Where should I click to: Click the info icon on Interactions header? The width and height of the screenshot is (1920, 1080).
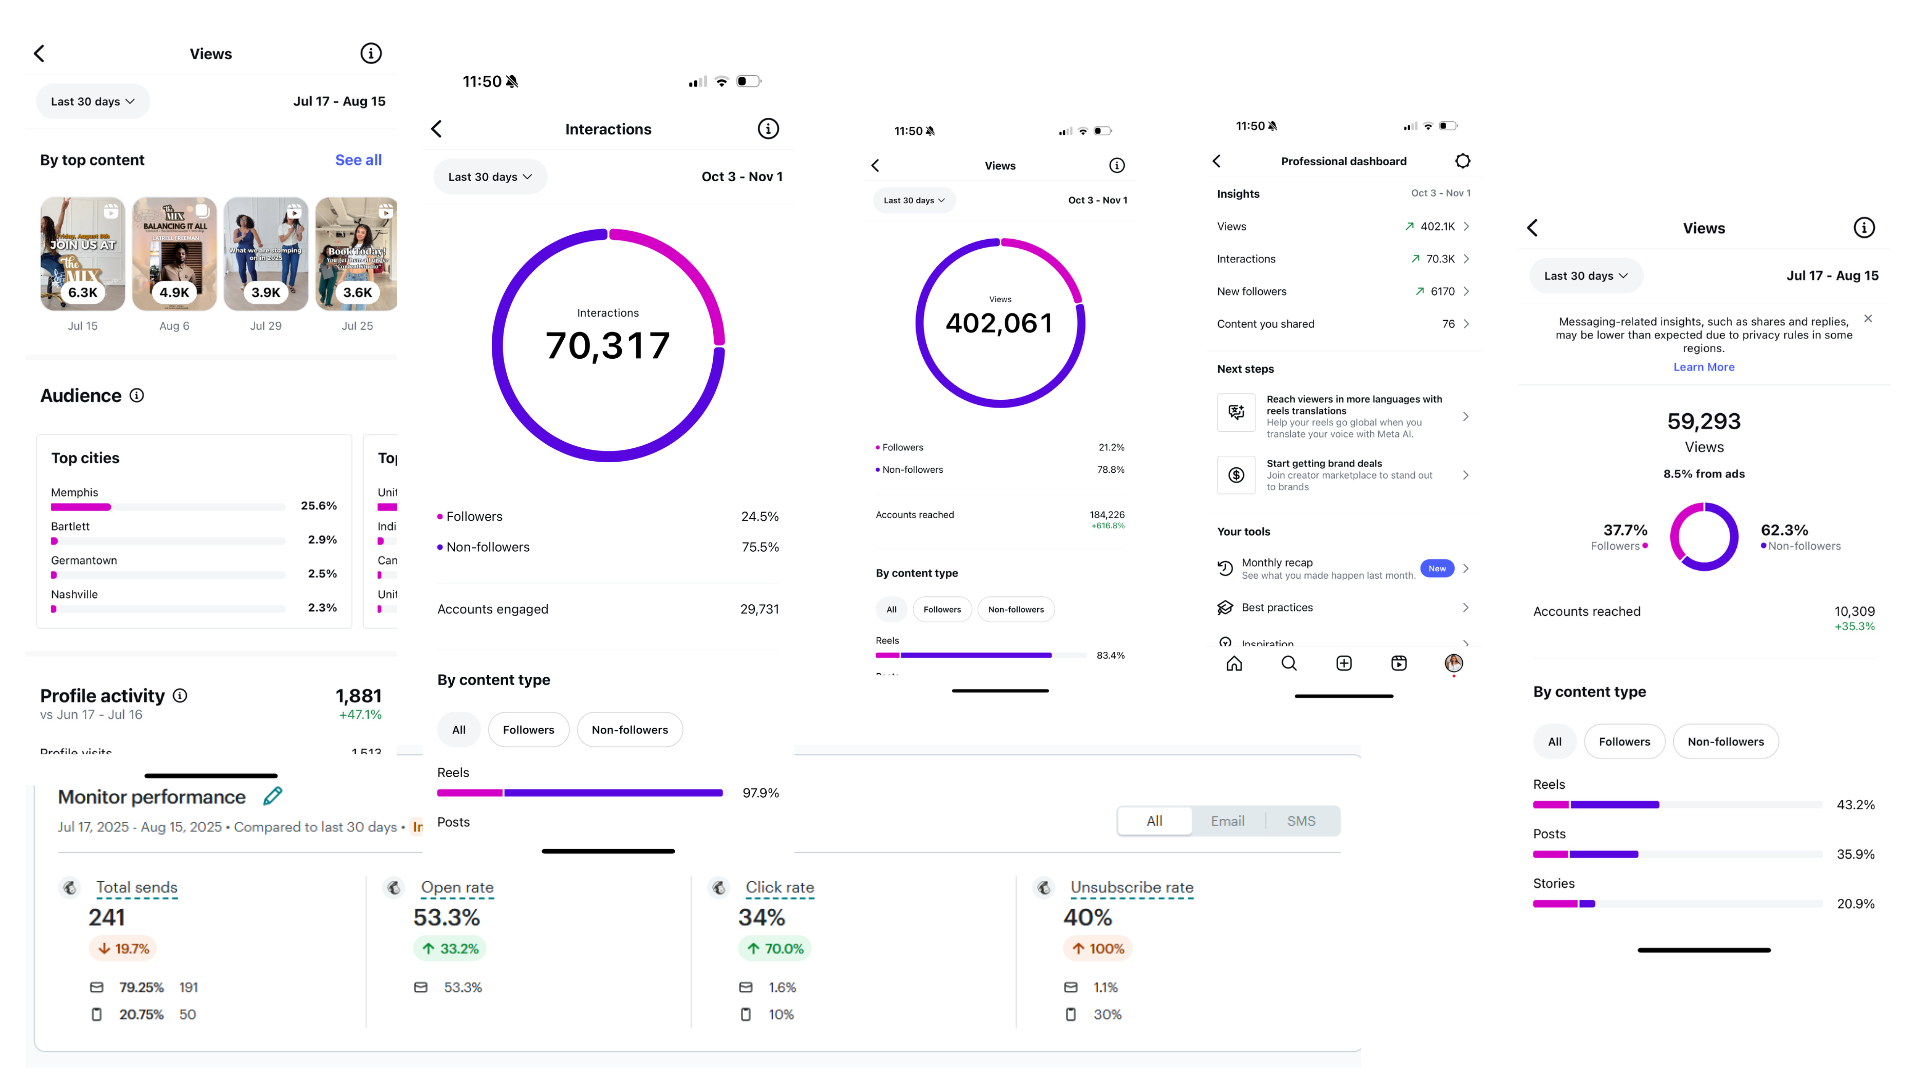[x=768, y=129]
